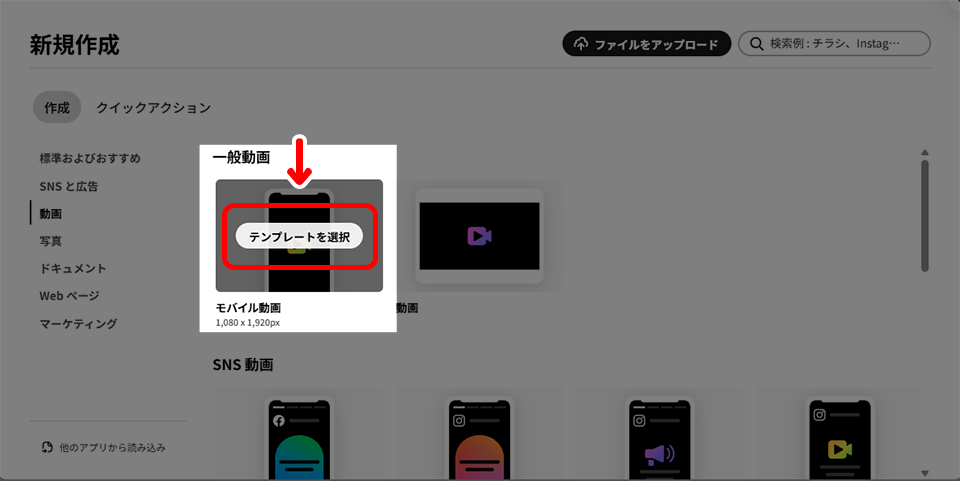Select the landscape video thumbnail

(x=479, y=236)
